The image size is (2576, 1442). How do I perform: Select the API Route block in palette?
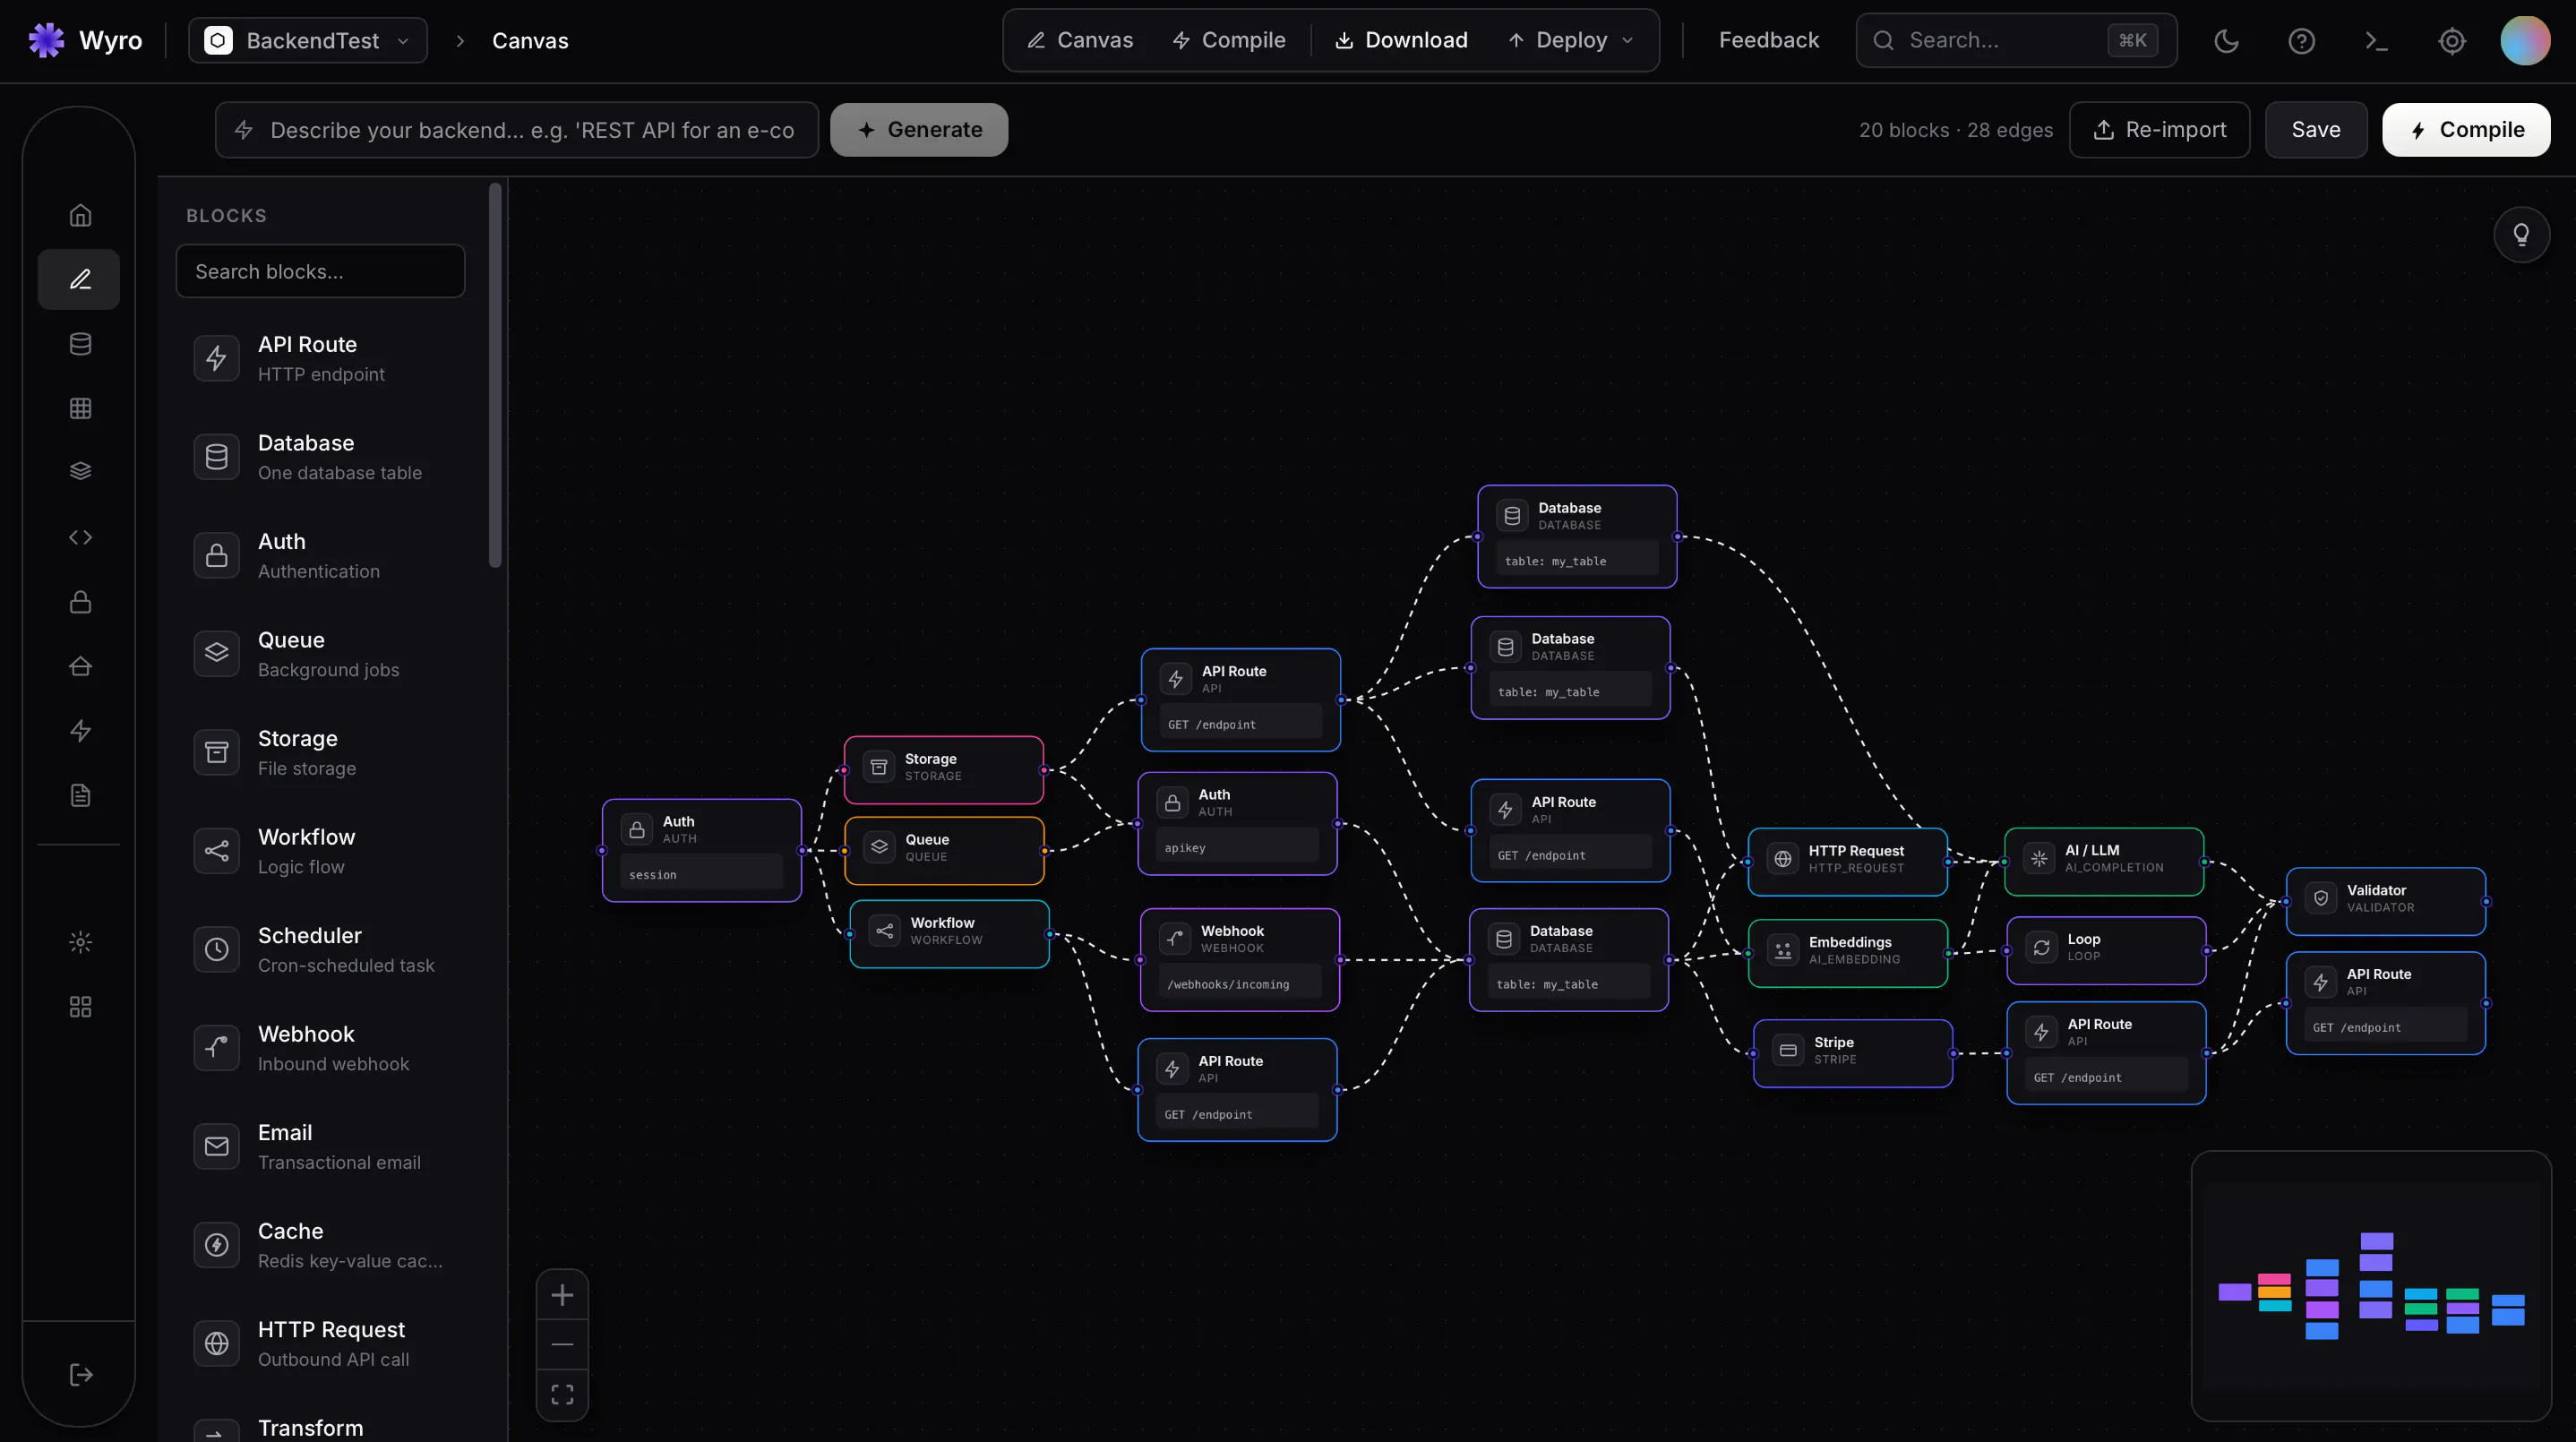click(320, 358)
